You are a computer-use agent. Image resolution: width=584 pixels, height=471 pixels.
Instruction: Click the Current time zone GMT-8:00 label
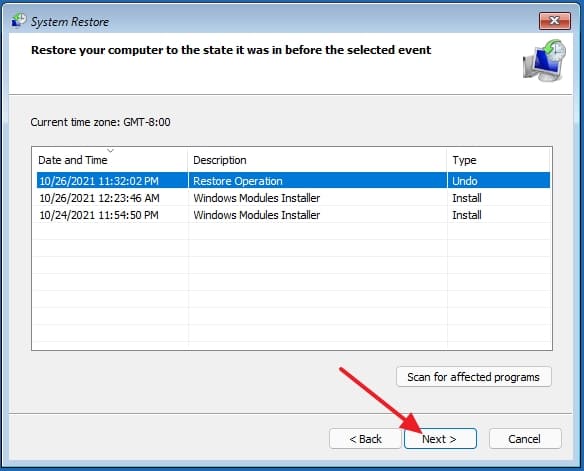click(101, 122)
